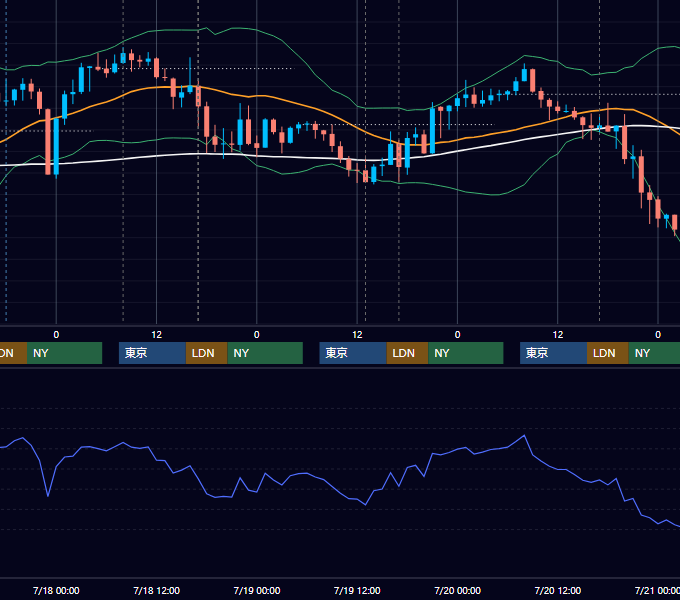The height and width of the screenshot is (600, 680).
Task: Select the NY session block spanning 7/19 00:00
Action: pos(265,353)
